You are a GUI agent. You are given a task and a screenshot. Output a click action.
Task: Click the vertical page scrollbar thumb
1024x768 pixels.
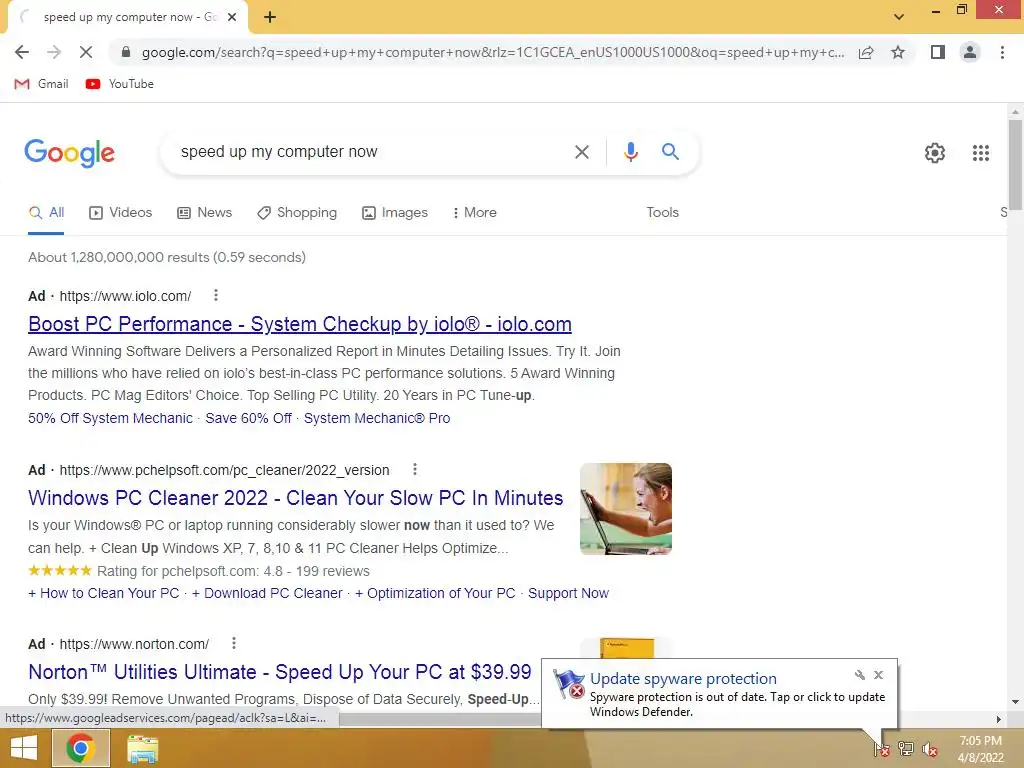(1014, 163)
